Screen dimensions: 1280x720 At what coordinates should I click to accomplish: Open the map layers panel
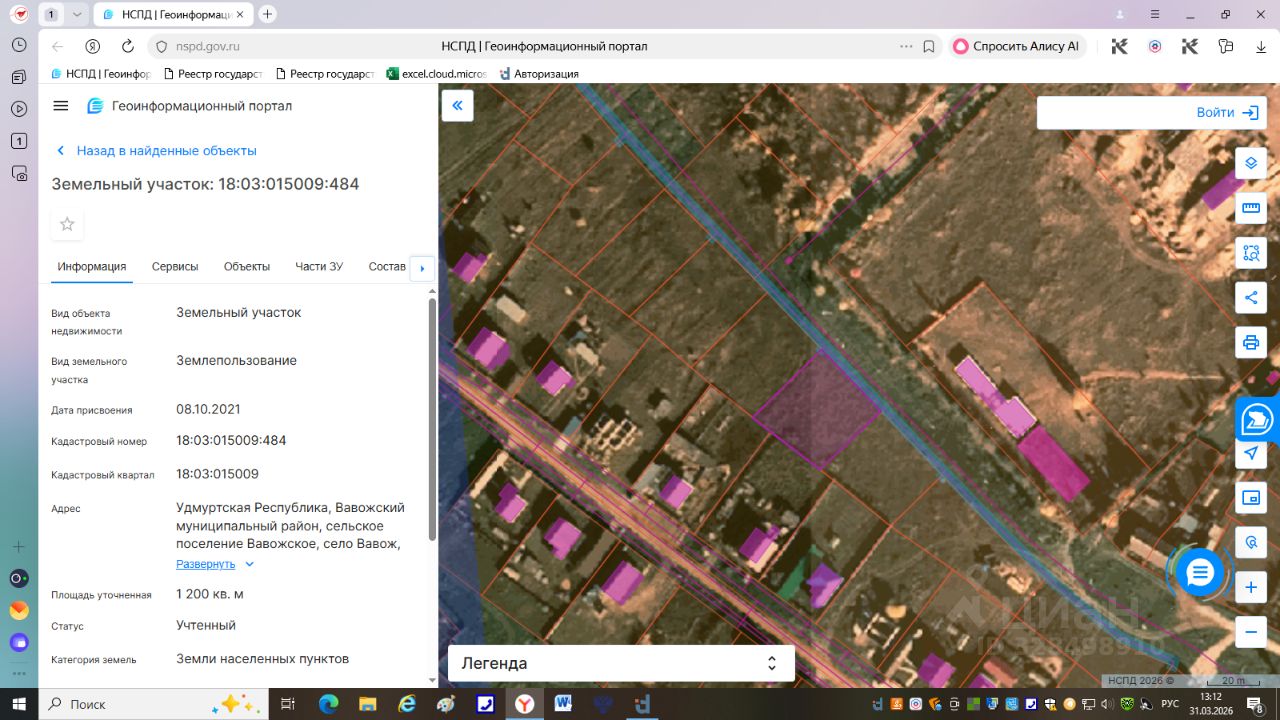(1250, 163)
